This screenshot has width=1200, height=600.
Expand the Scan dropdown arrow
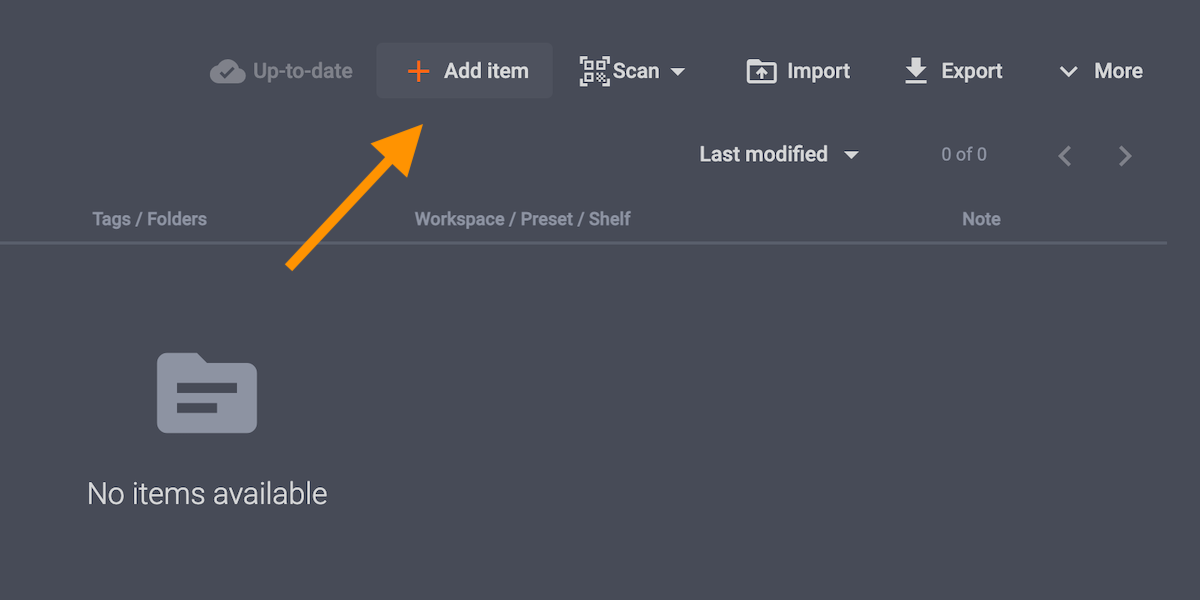678,72
